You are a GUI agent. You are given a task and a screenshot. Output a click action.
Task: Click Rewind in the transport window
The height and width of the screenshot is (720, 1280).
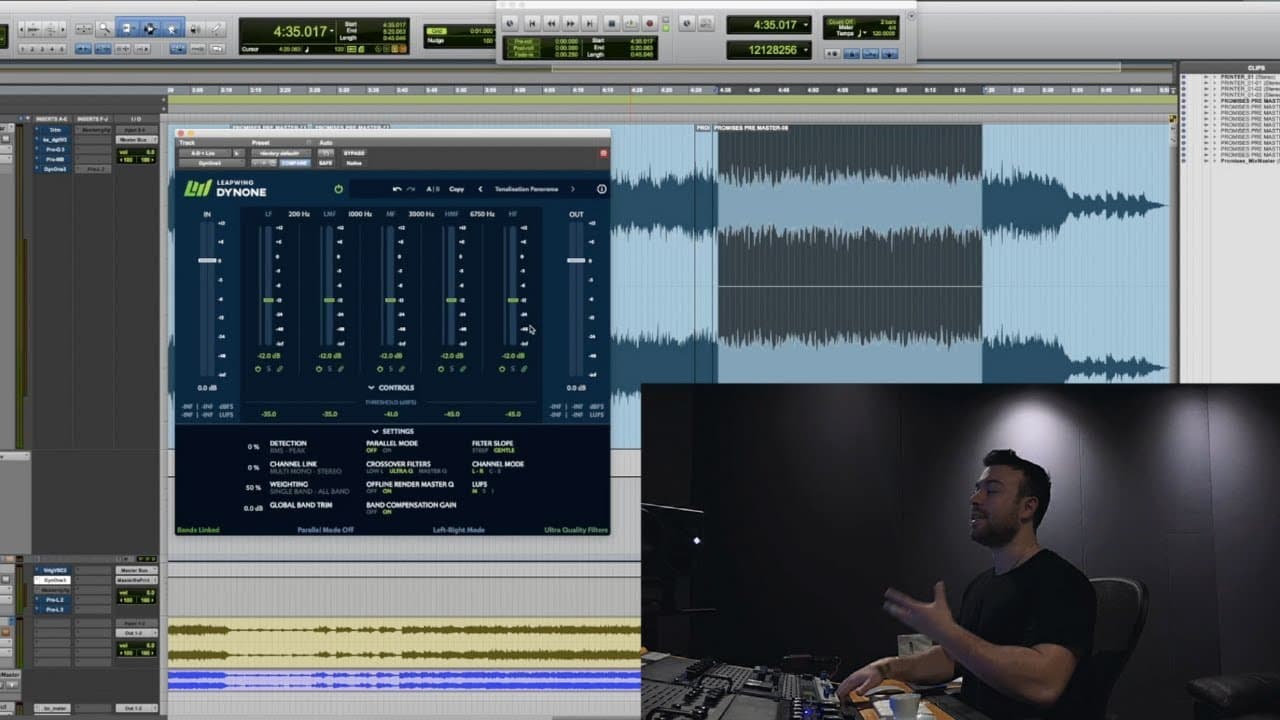click(551, 22)
